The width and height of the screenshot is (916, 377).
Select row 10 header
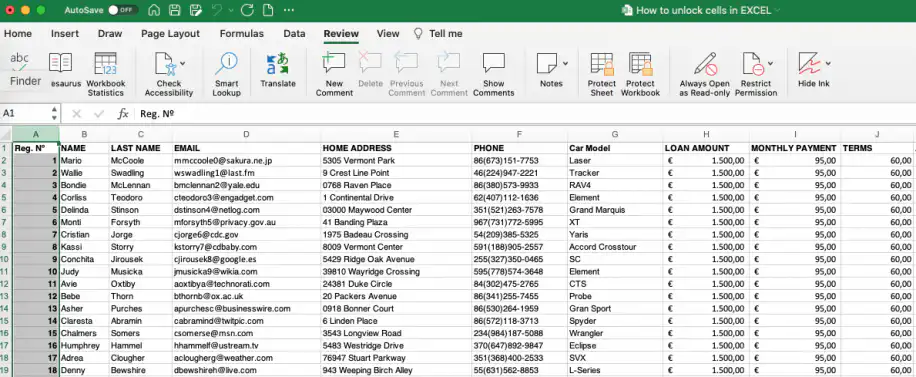click(x=6, y=259)
